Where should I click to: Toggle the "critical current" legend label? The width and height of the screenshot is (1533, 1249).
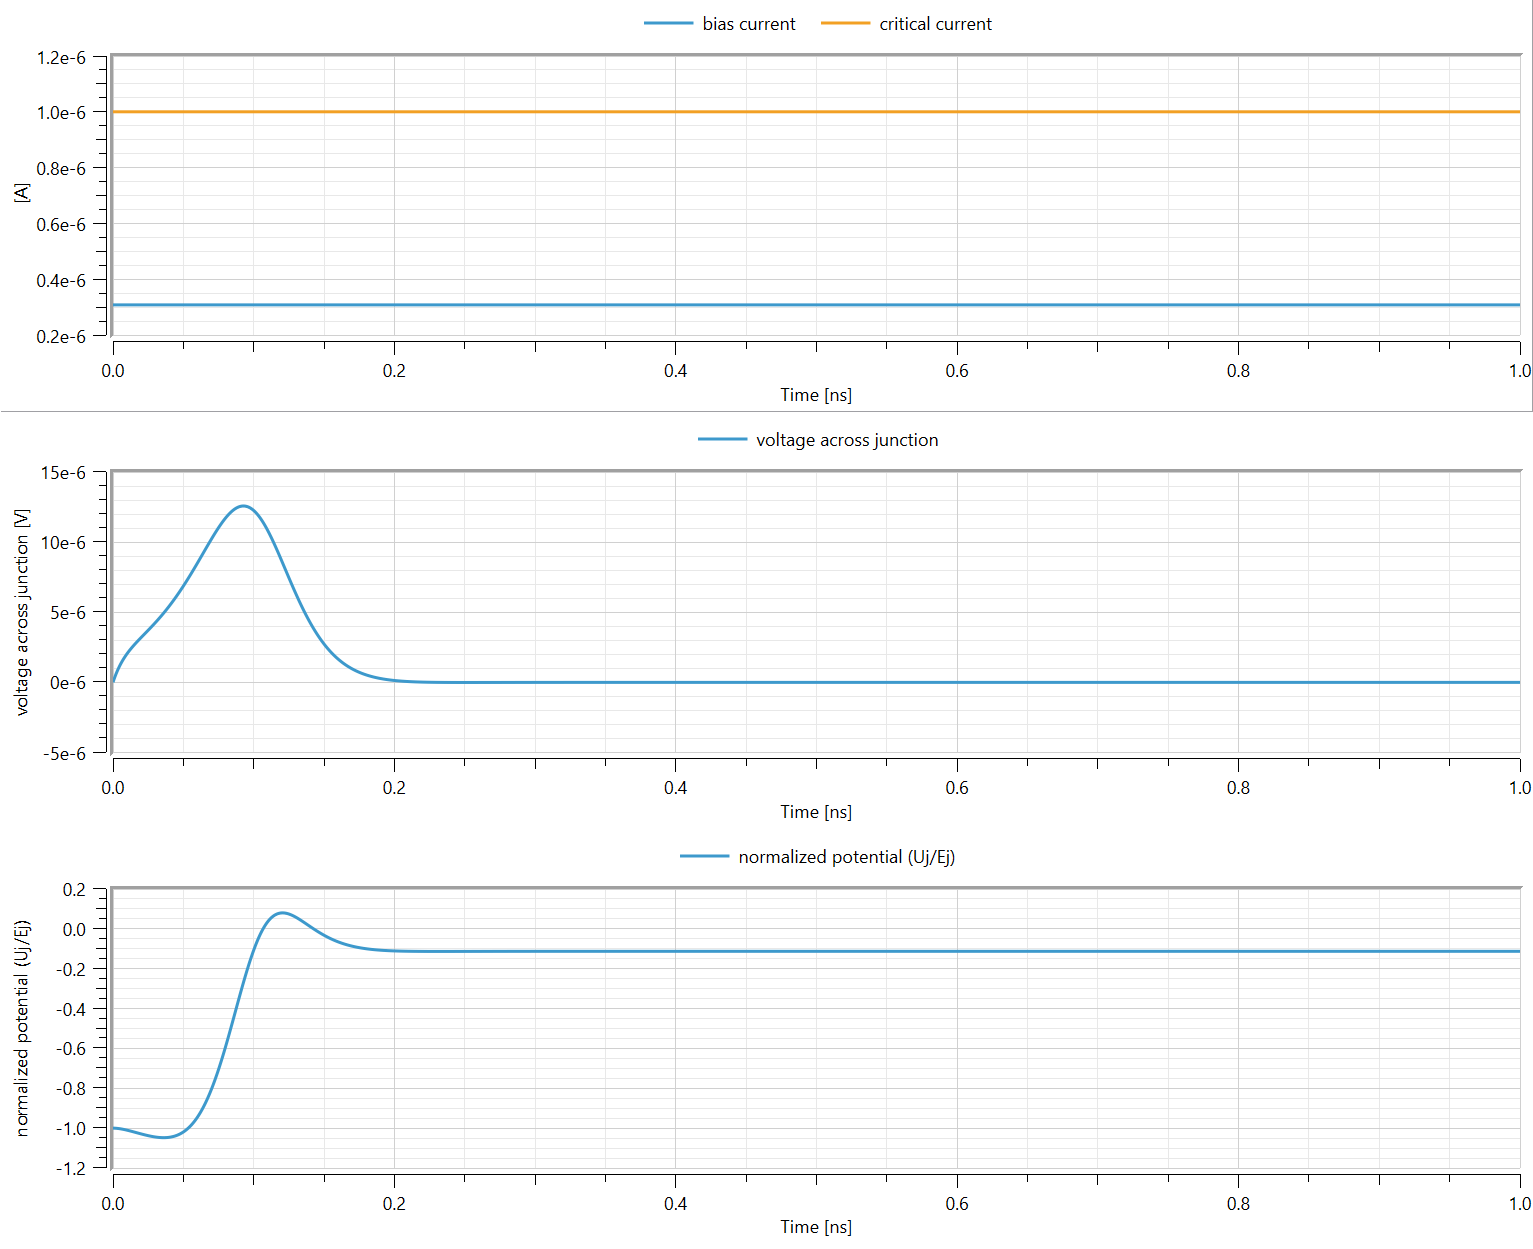pos(935,24)
